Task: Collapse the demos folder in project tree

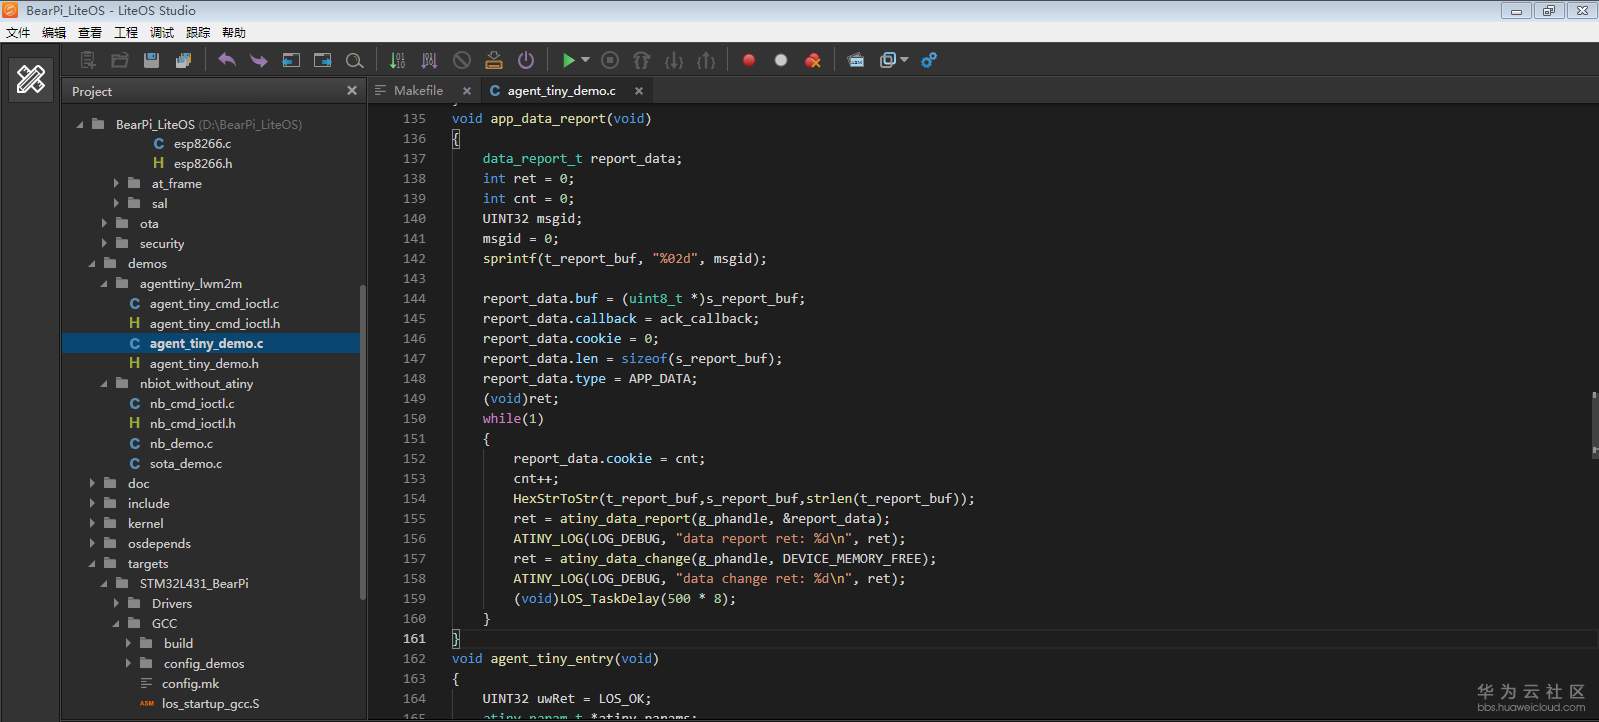Action: [93, 264]
